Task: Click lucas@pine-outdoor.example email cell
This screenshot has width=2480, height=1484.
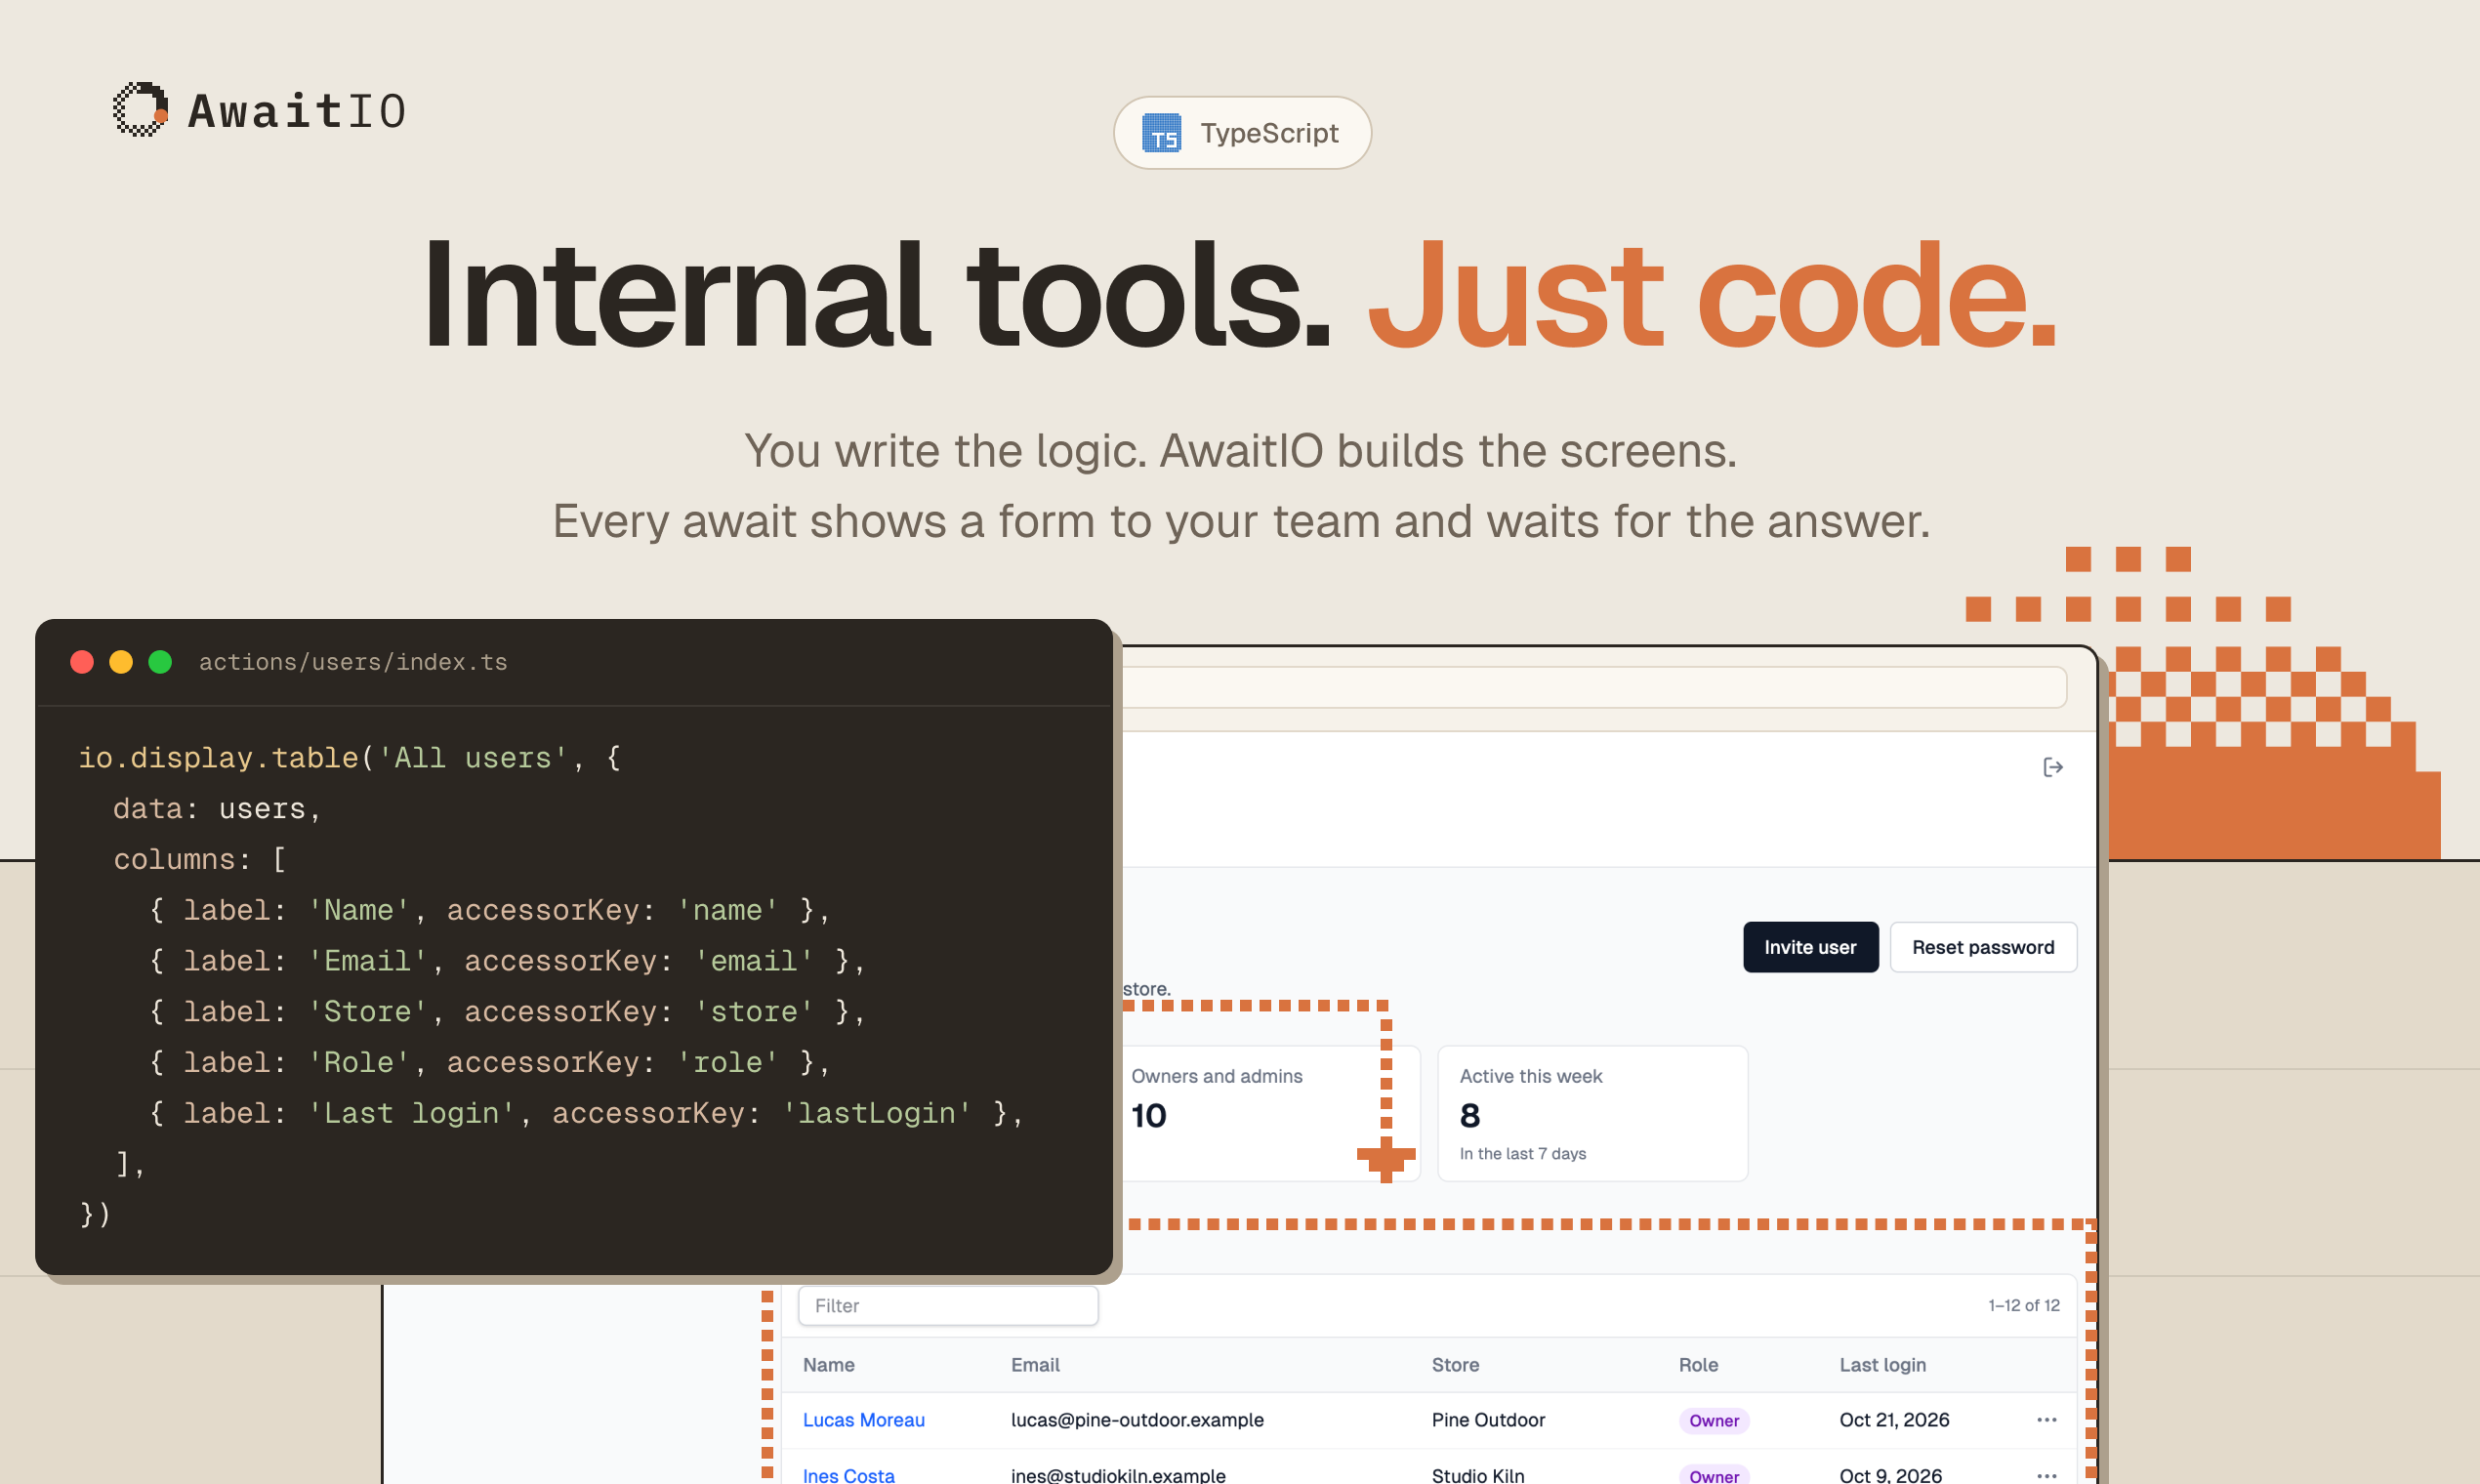Action: (x=1137, y=1420)
